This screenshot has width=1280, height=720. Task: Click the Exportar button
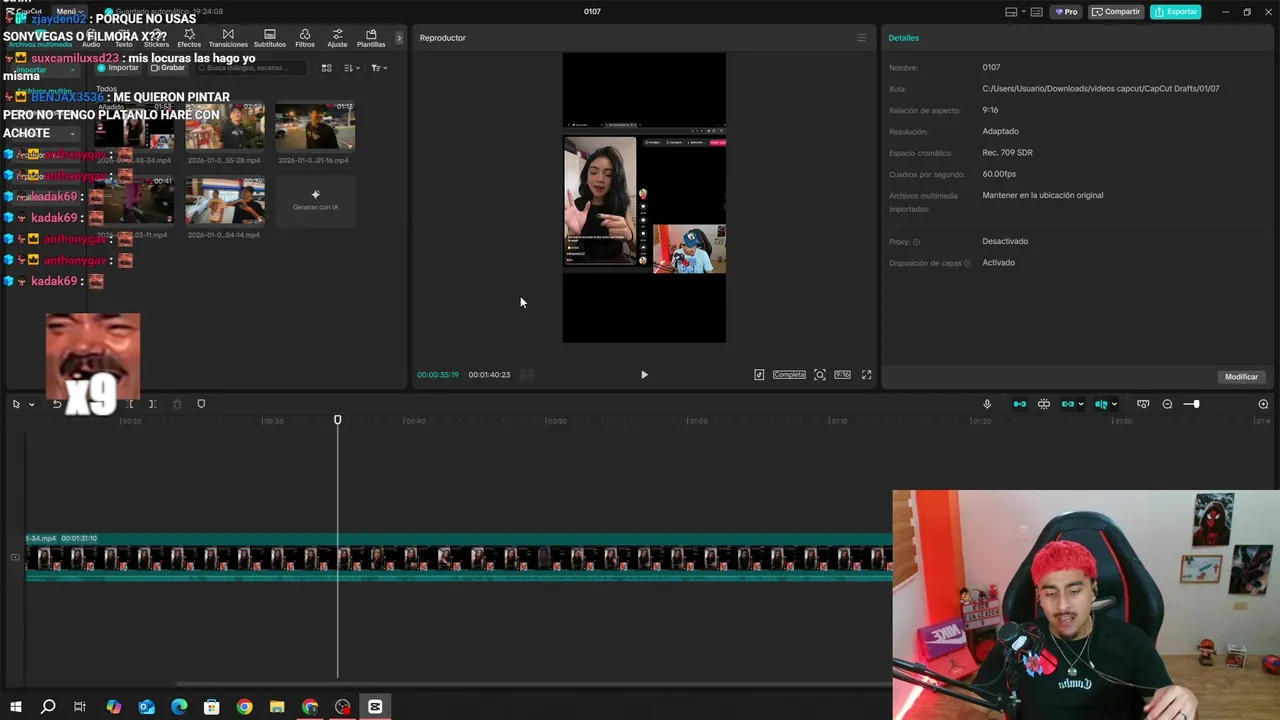pos(1175,12)
